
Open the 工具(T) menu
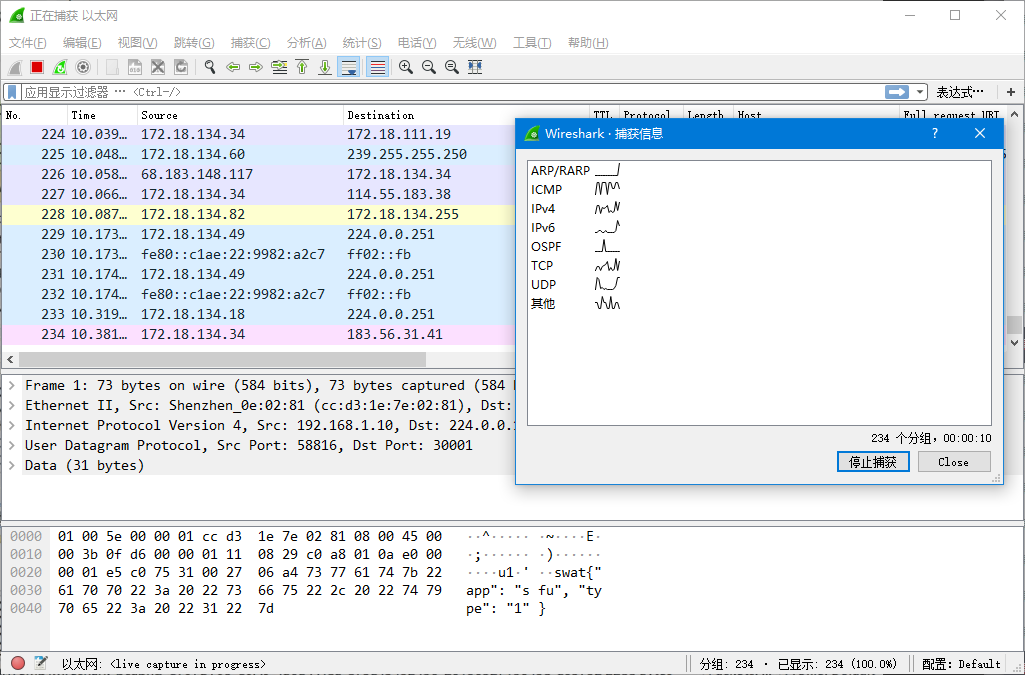(x=532, y=42)
